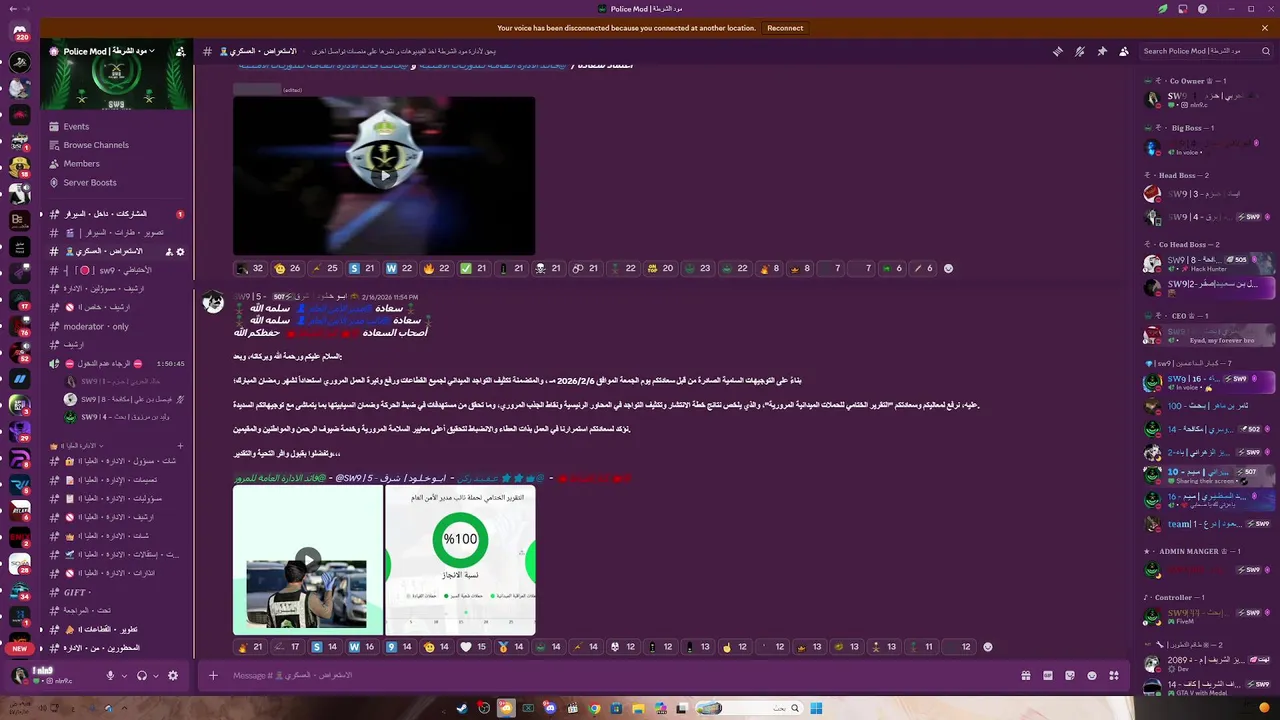
Task: Click create invite icon on الاستعراض channel
Action: point(169,252)
